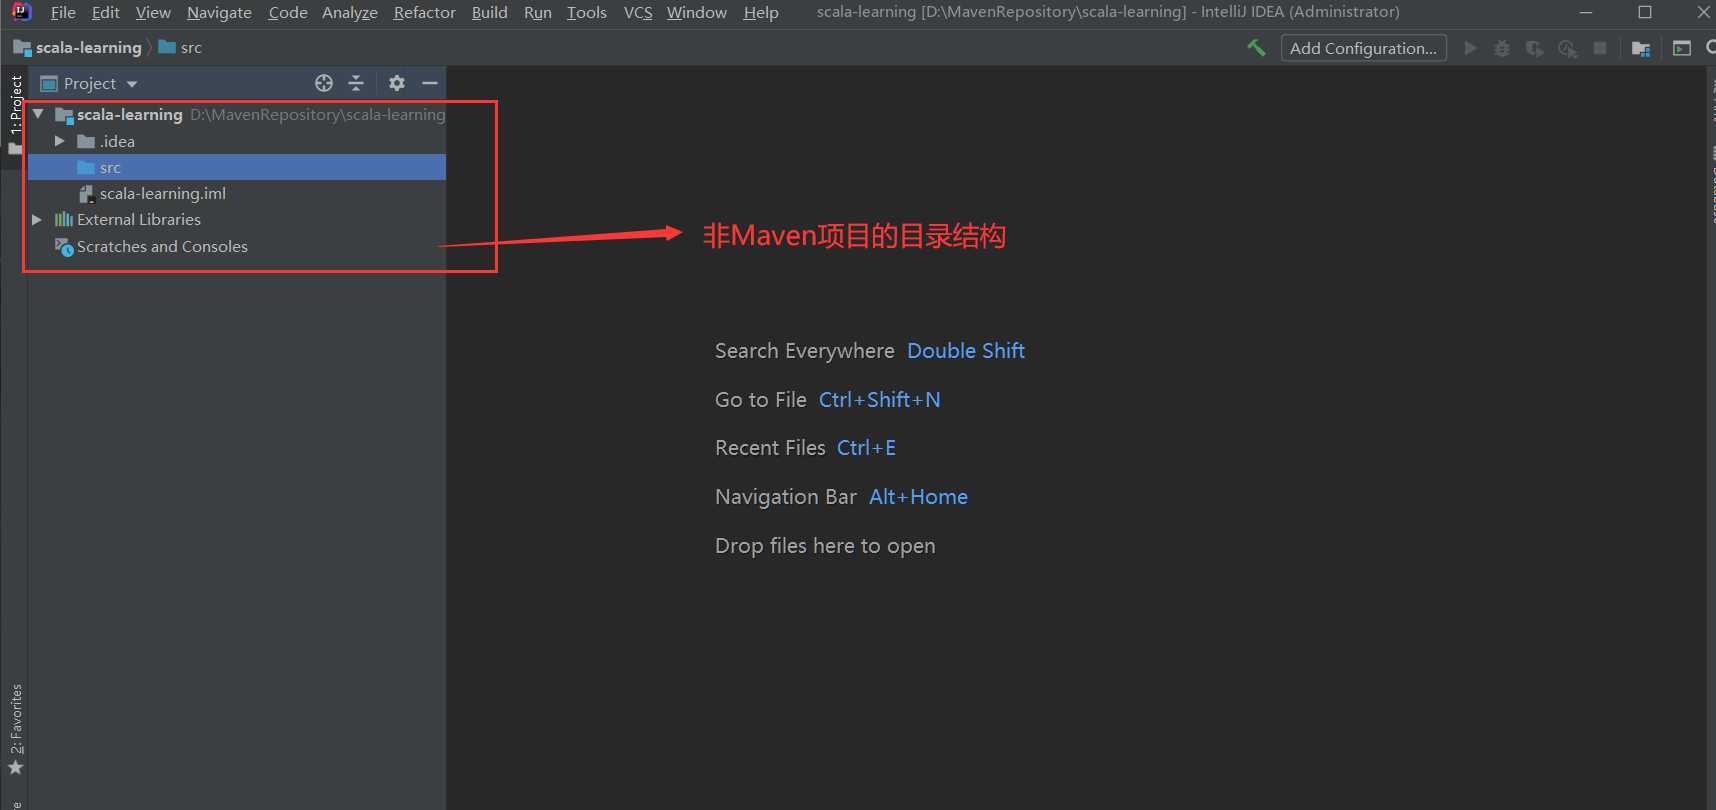Select scala-learning.iml file in tree
Image resolution: width=1716 pixels, height=810 pixels.
click(237, 193)
